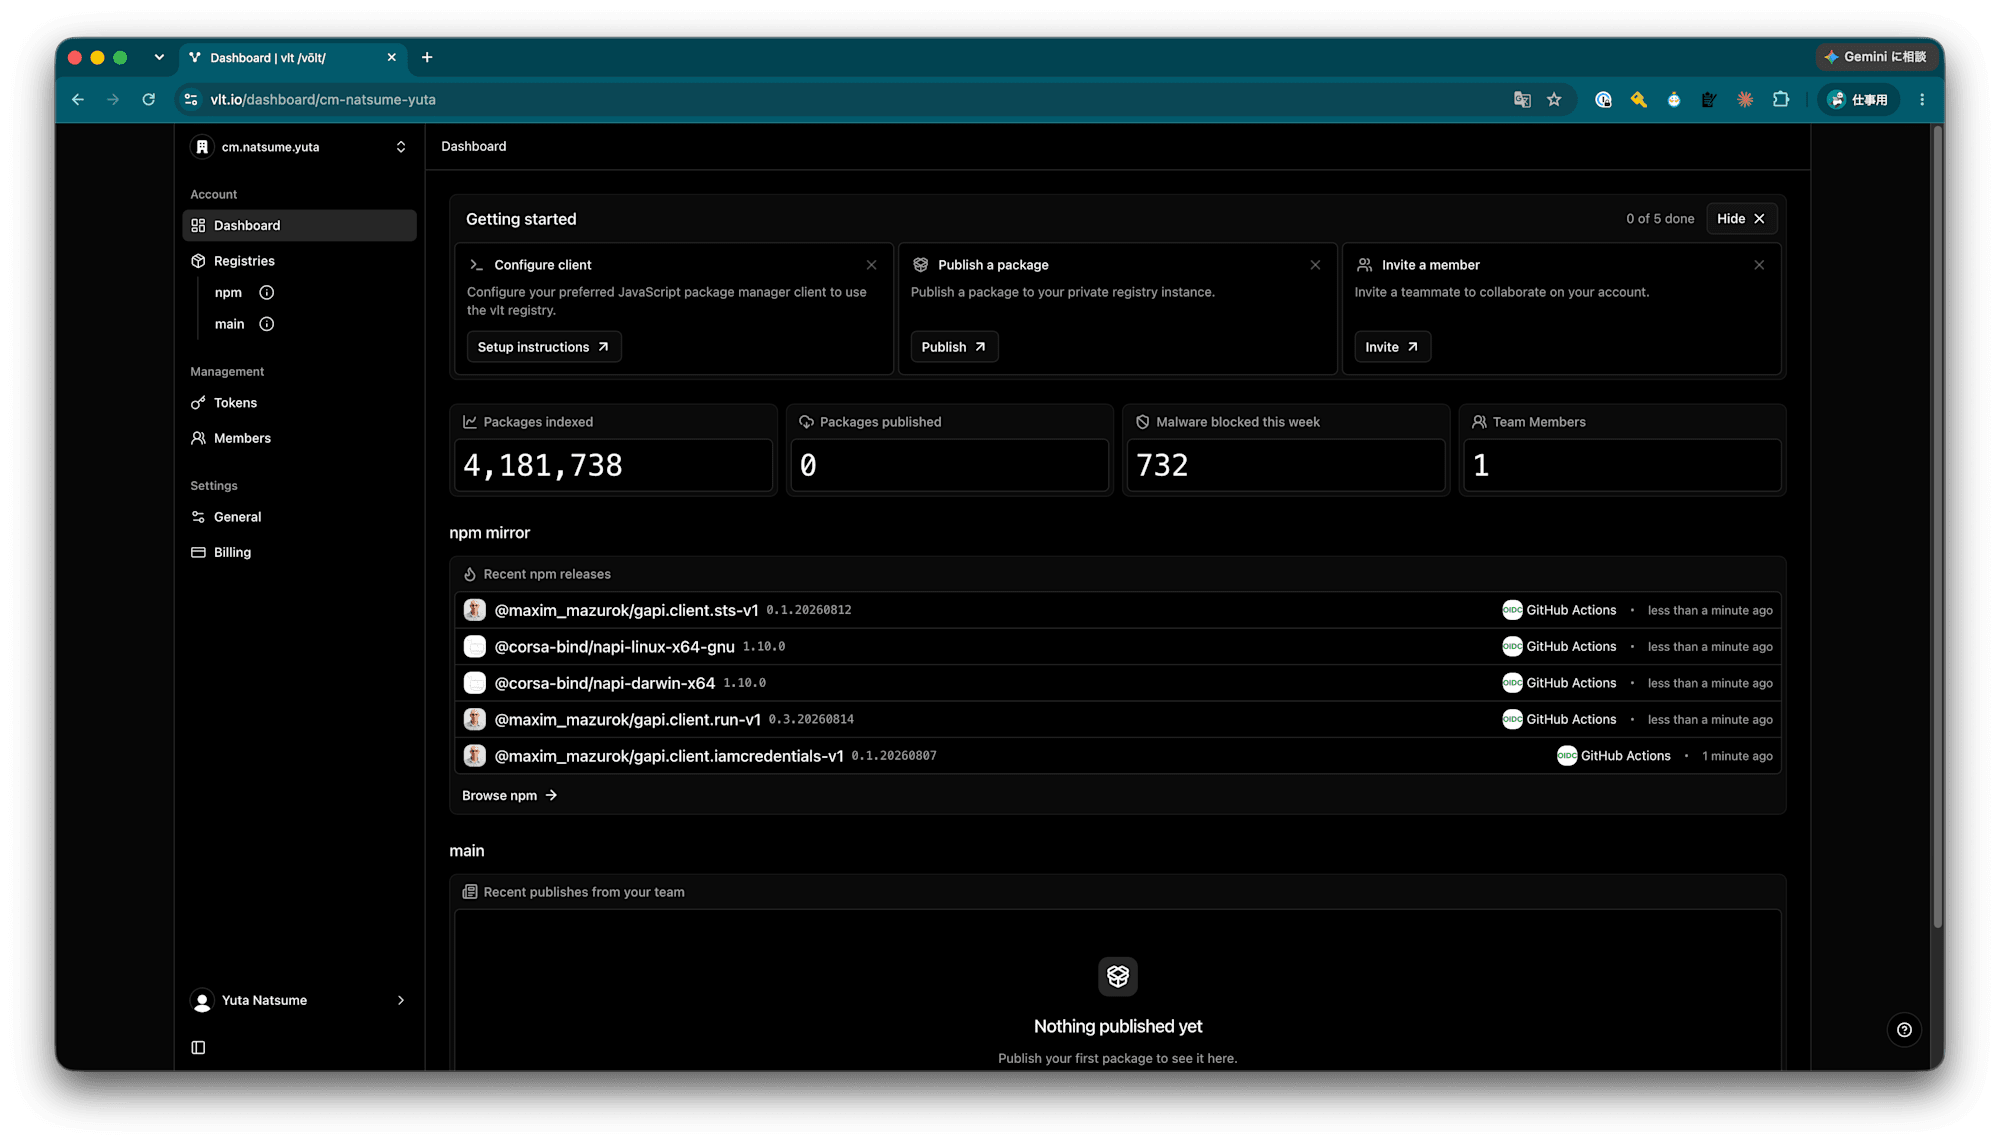Collapse the sidebar with the panel icon
The image size is (2000, 1144).
198,1047
